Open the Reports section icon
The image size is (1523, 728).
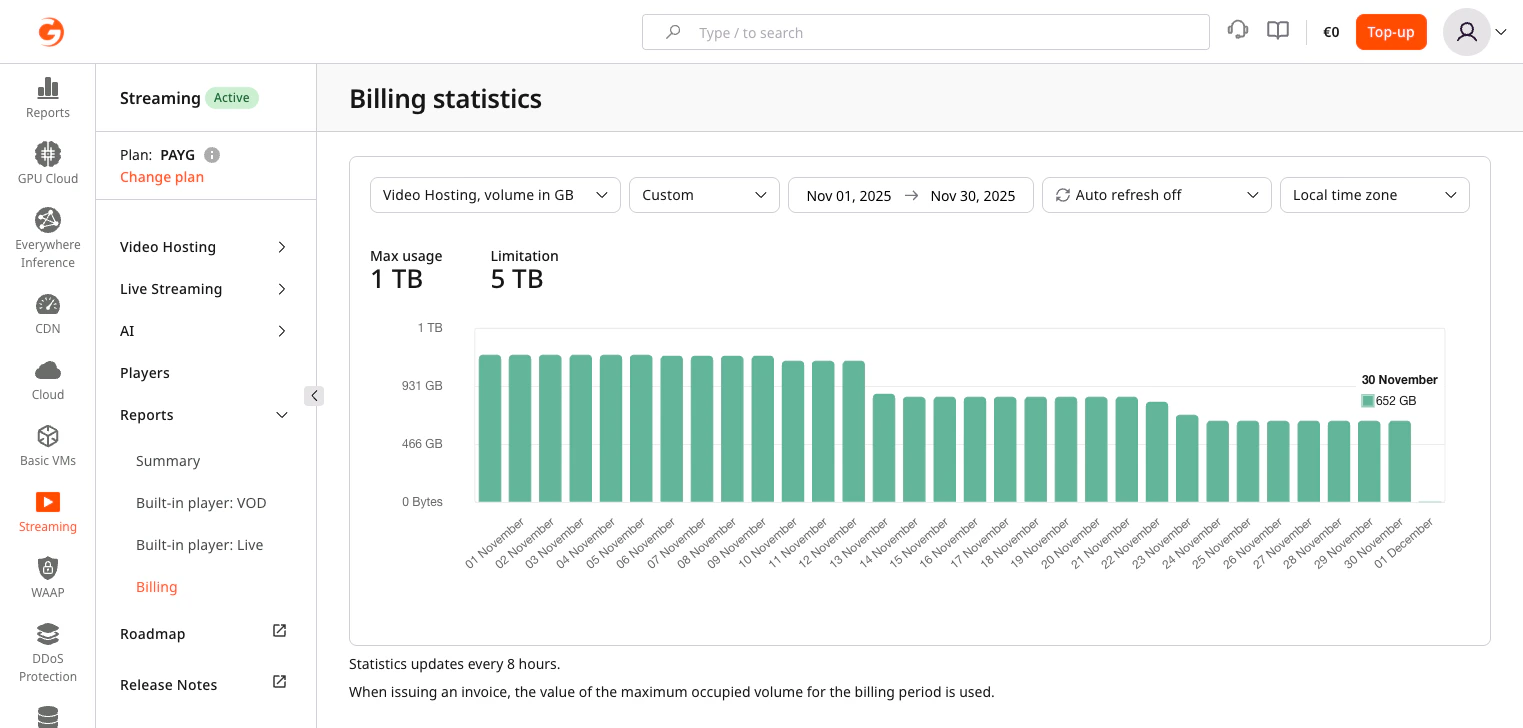[x=47, y=97]
